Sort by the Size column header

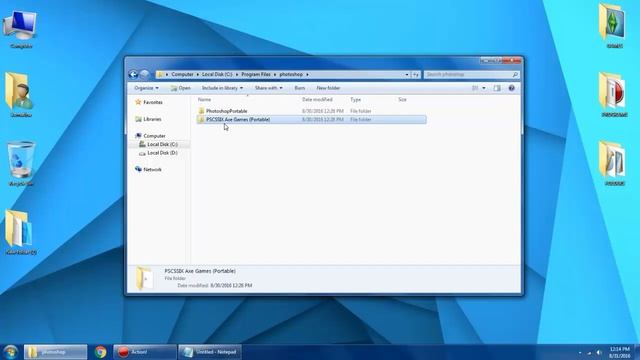(x=402, y=100)
